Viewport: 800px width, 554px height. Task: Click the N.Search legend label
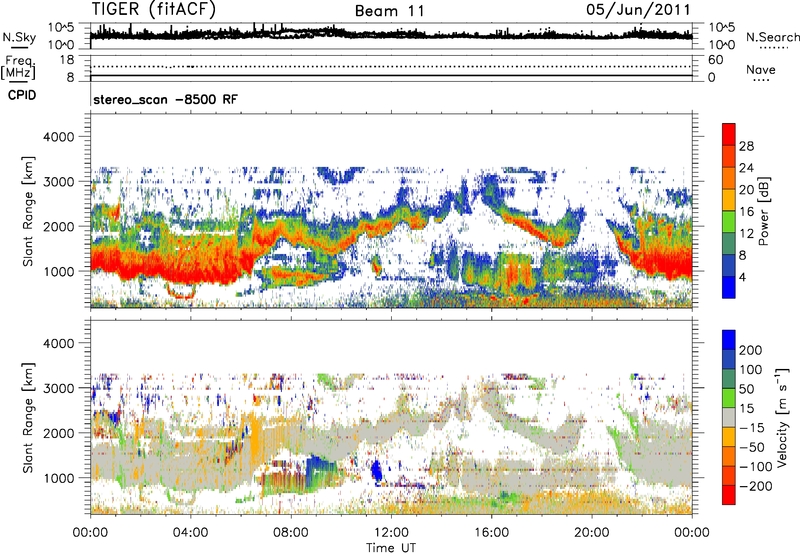click(x=773, y=37)
